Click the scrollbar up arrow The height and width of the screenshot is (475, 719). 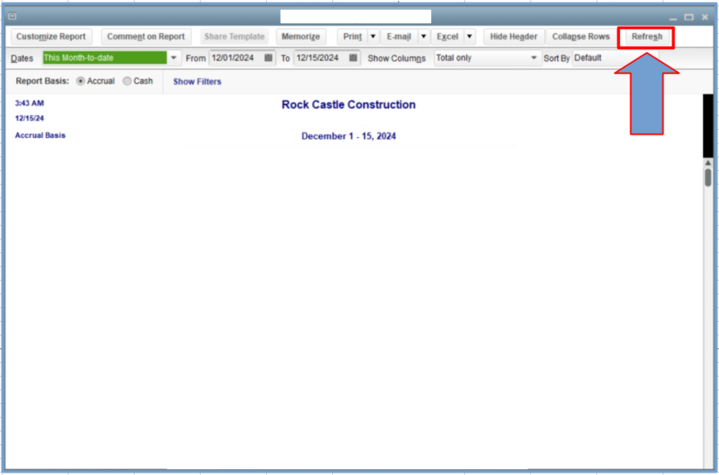click(708, 163)
